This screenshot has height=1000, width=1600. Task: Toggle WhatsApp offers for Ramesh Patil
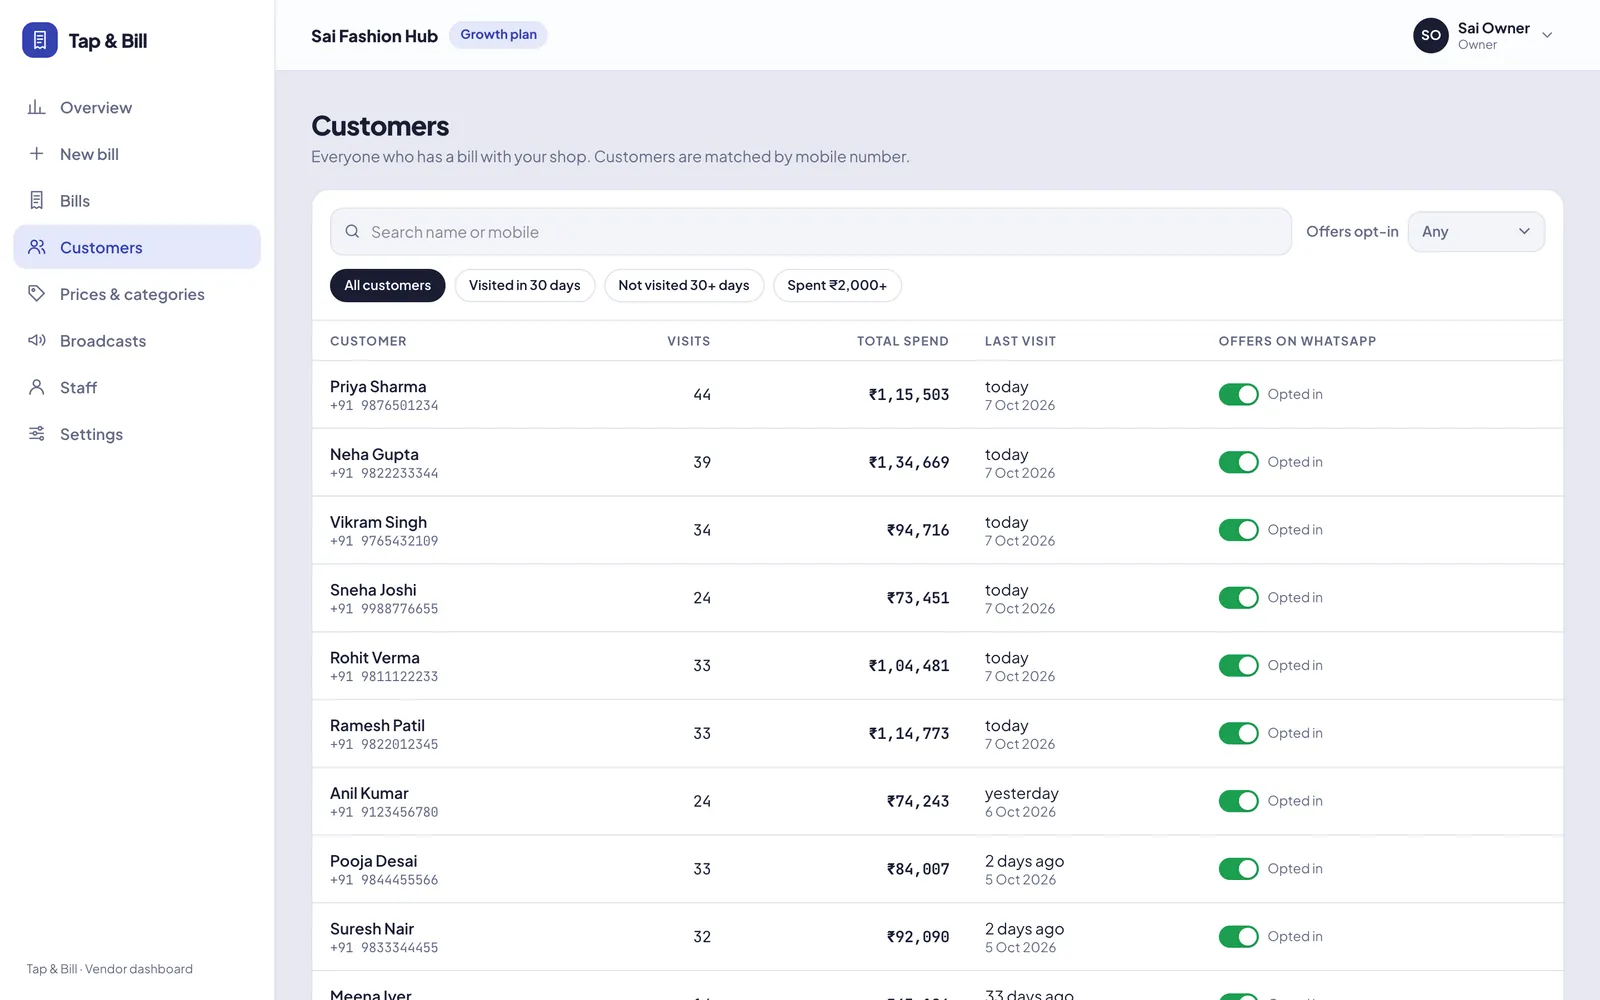click(x=1238, y=733)
